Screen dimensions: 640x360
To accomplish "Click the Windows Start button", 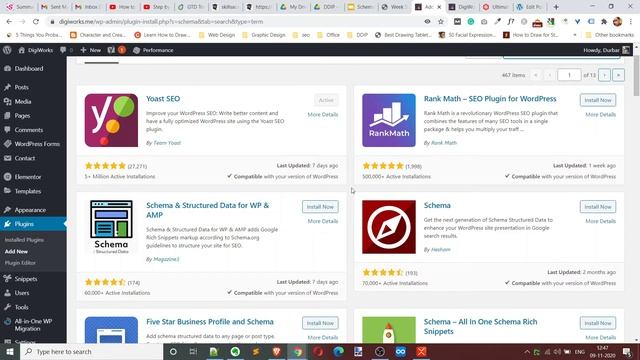I will (x=10, y=351).
